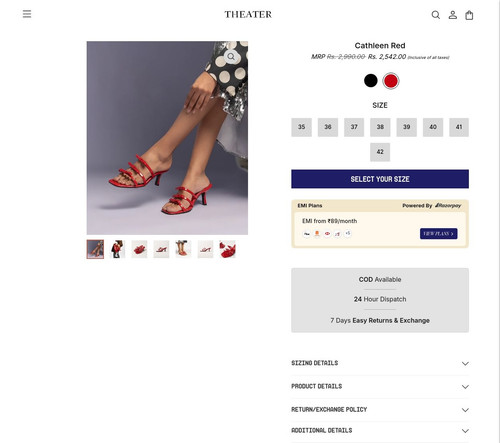Viewport: 500px width, 443px height.
Task: Click the Razorpay logo in EMI box
Action: tap(448, 205)
